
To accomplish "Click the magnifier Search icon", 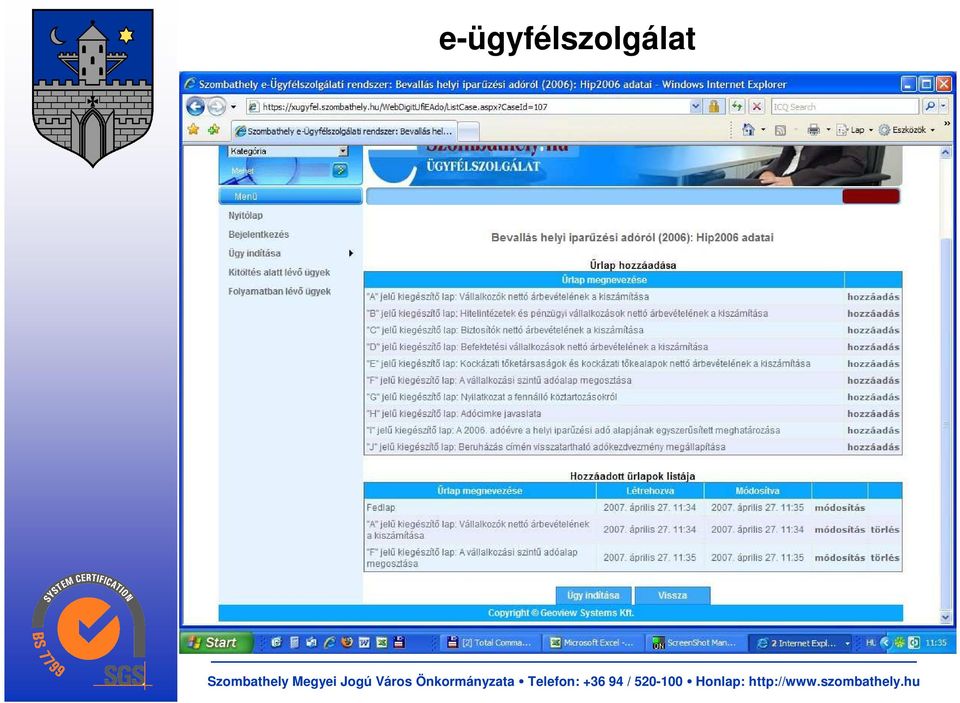I will [931, 107].
